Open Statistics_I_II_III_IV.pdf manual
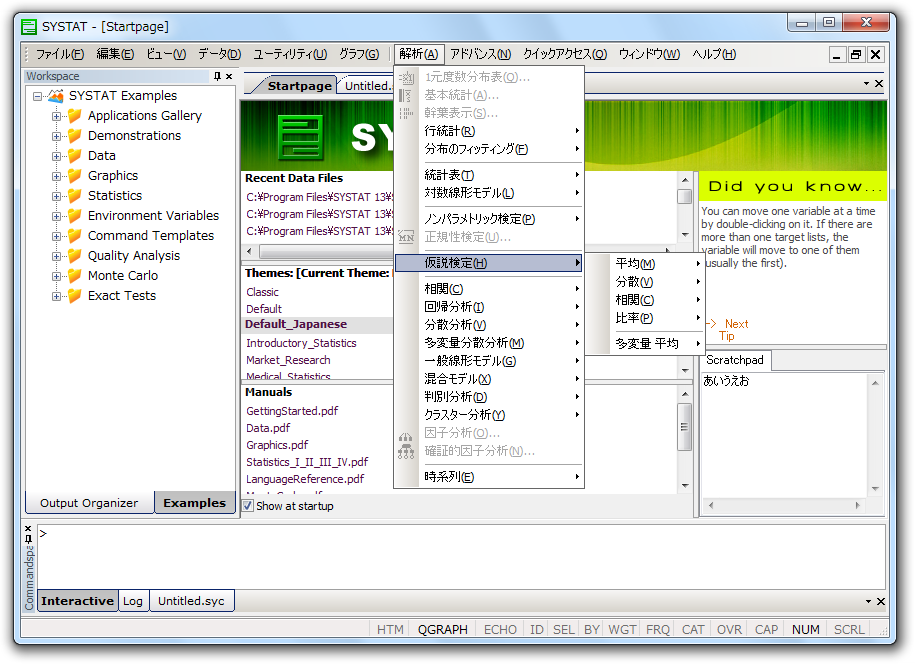This screenshot has width=915, height=664. [307, 462]
